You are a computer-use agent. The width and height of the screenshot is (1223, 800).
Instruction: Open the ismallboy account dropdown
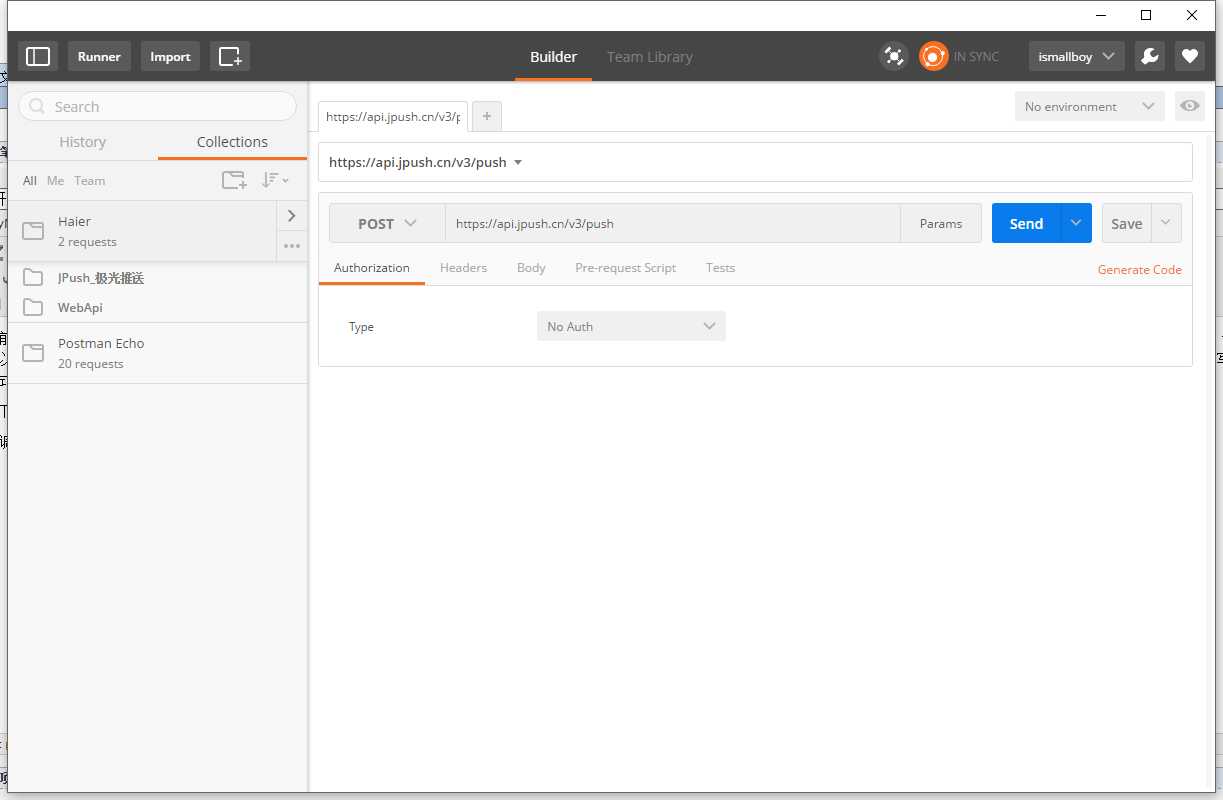coord(1076,57)
